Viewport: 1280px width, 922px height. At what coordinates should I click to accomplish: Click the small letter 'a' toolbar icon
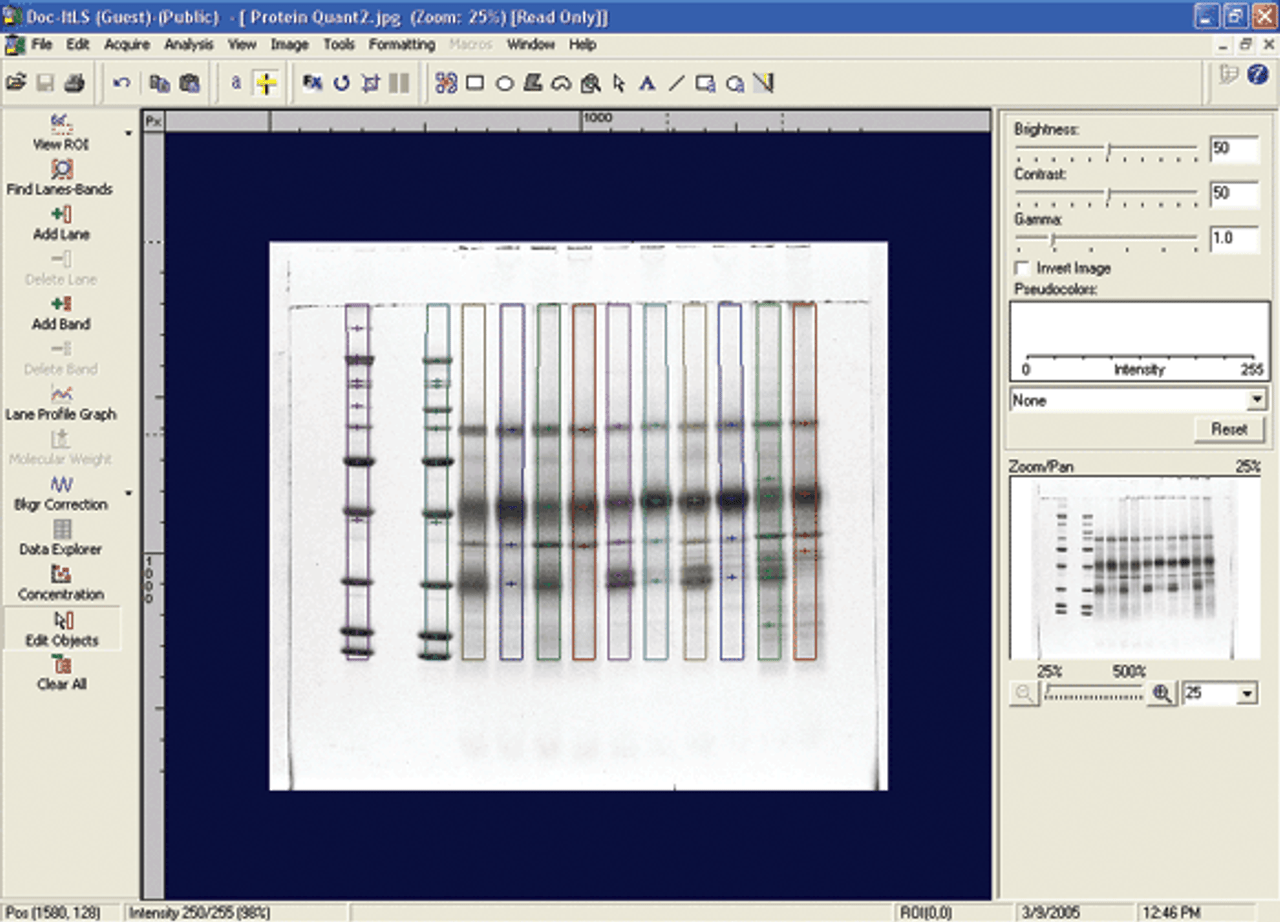pyautogui.click(x=236, y=83)
